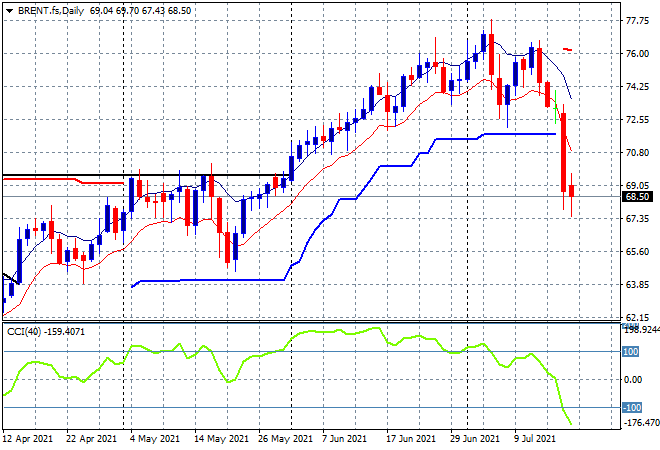Viewport: 660px width, 450px height.
Task: Click the 14 May 2021 date label
Action: (x=221, y=439)
